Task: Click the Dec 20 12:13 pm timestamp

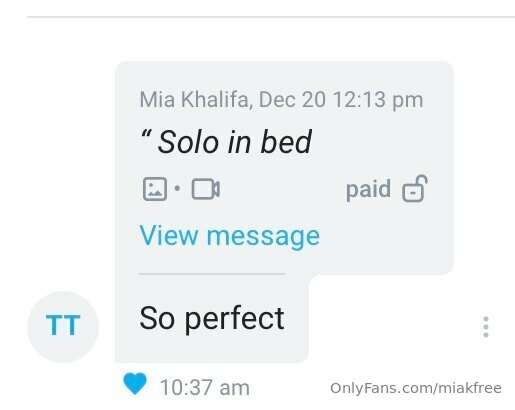Action: 341,100
